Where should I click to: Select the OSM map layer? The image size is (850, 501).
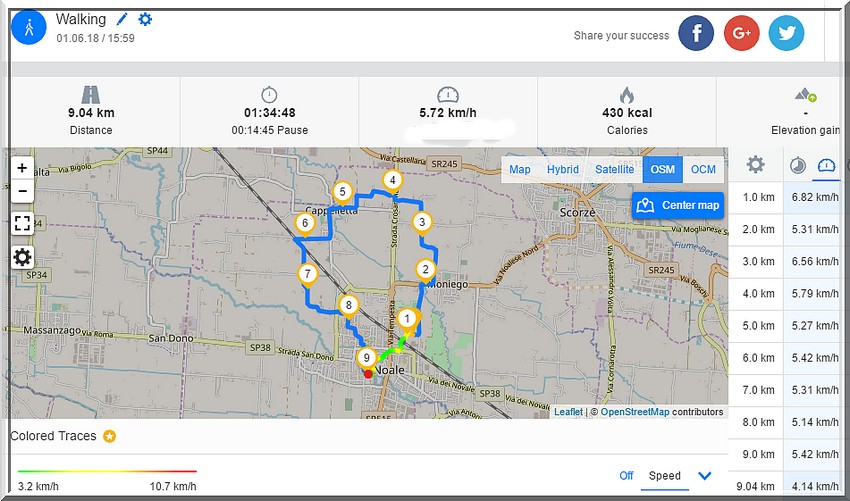(662, 170)
